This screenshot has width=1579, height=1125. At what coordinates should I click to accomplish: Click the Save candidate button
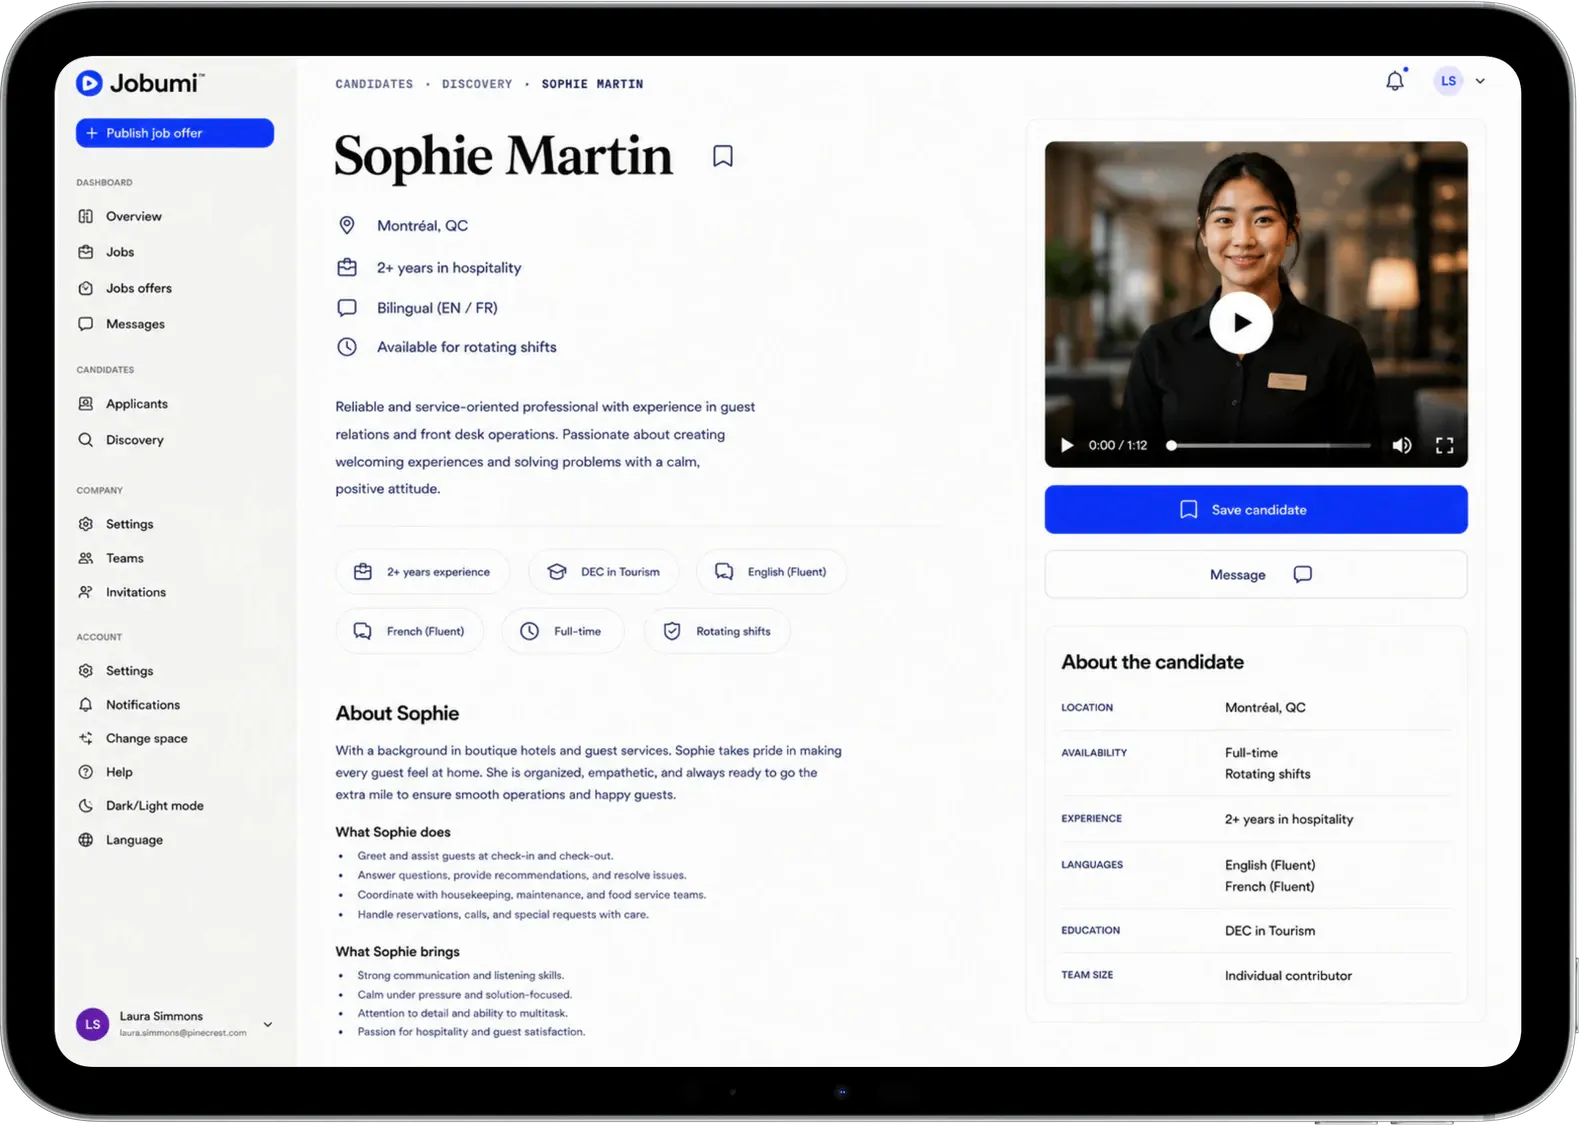(1256, 510)
